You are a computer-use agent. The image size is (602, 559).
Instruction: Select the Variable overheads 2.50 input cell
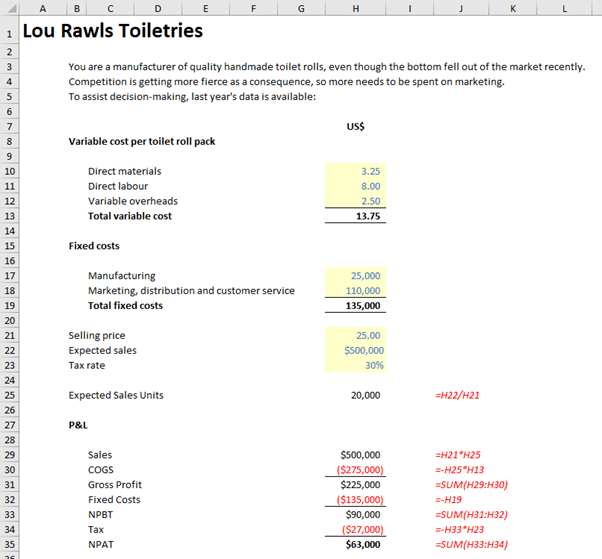click(x=355, y=201)
